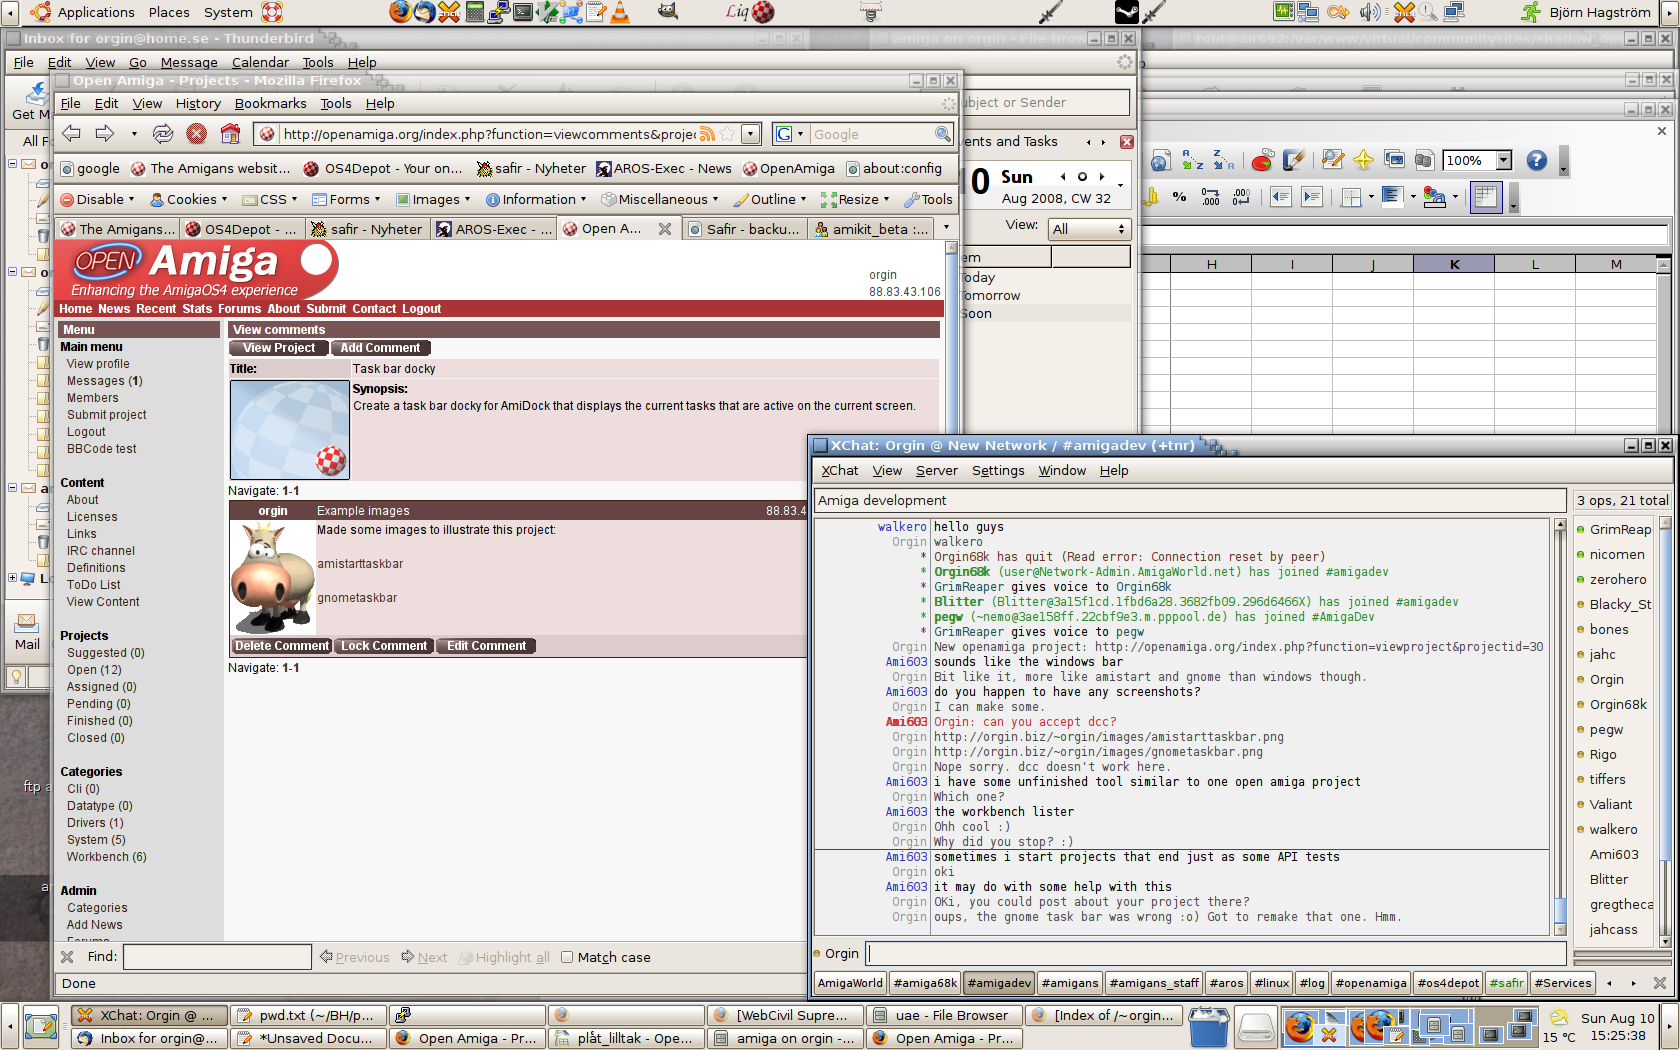Open the spreadsheet zoom 100% dropdown
This screenshot has height=1050, width=1680.
[x=1503, y=160]
